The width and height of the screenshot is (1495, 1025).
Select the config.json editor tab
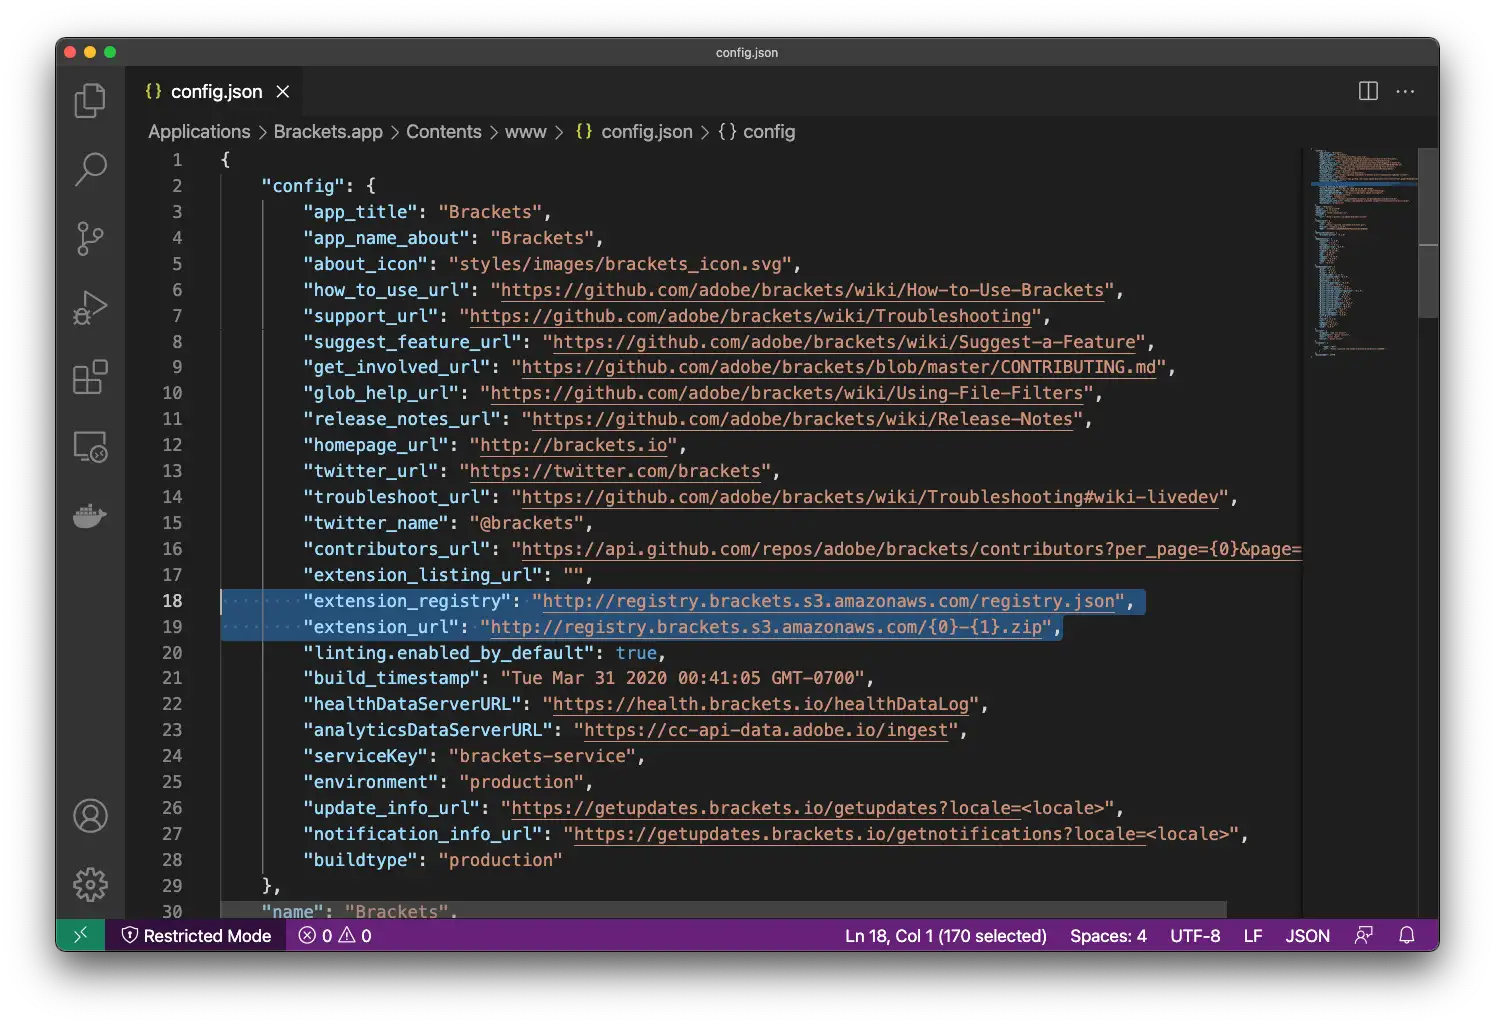[x=213, y=91]
